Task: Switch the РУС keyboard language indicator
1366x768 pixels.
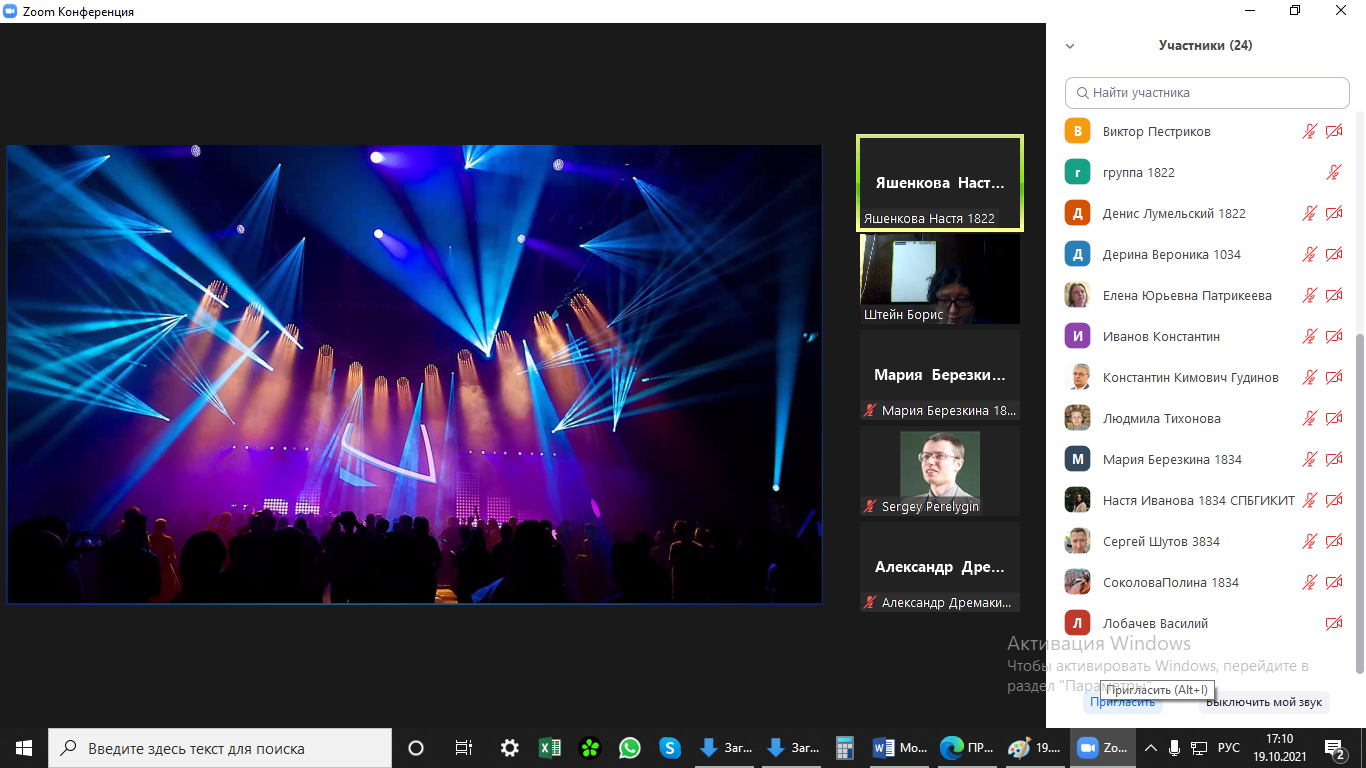Action: [1228, 748]
